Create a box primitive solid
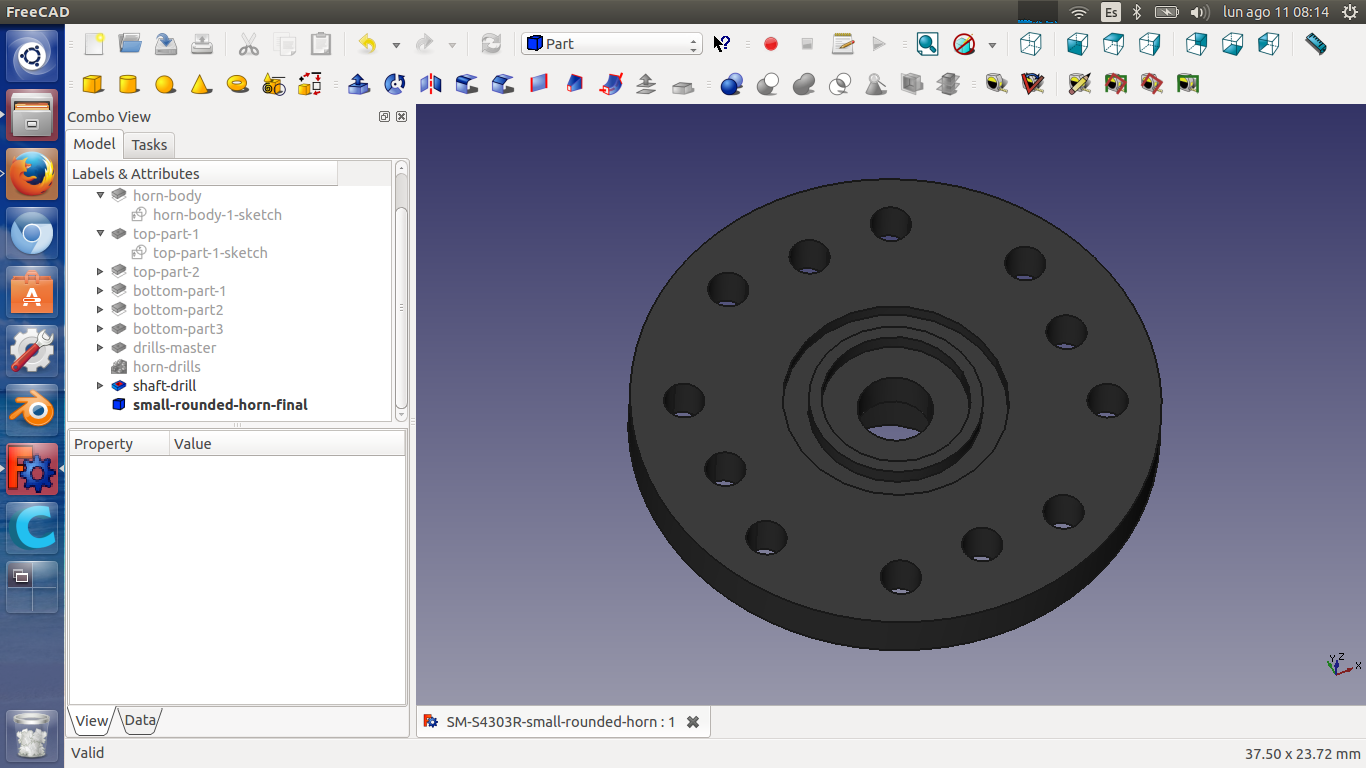Screen dimensions: 1366x768 [93, 84]
